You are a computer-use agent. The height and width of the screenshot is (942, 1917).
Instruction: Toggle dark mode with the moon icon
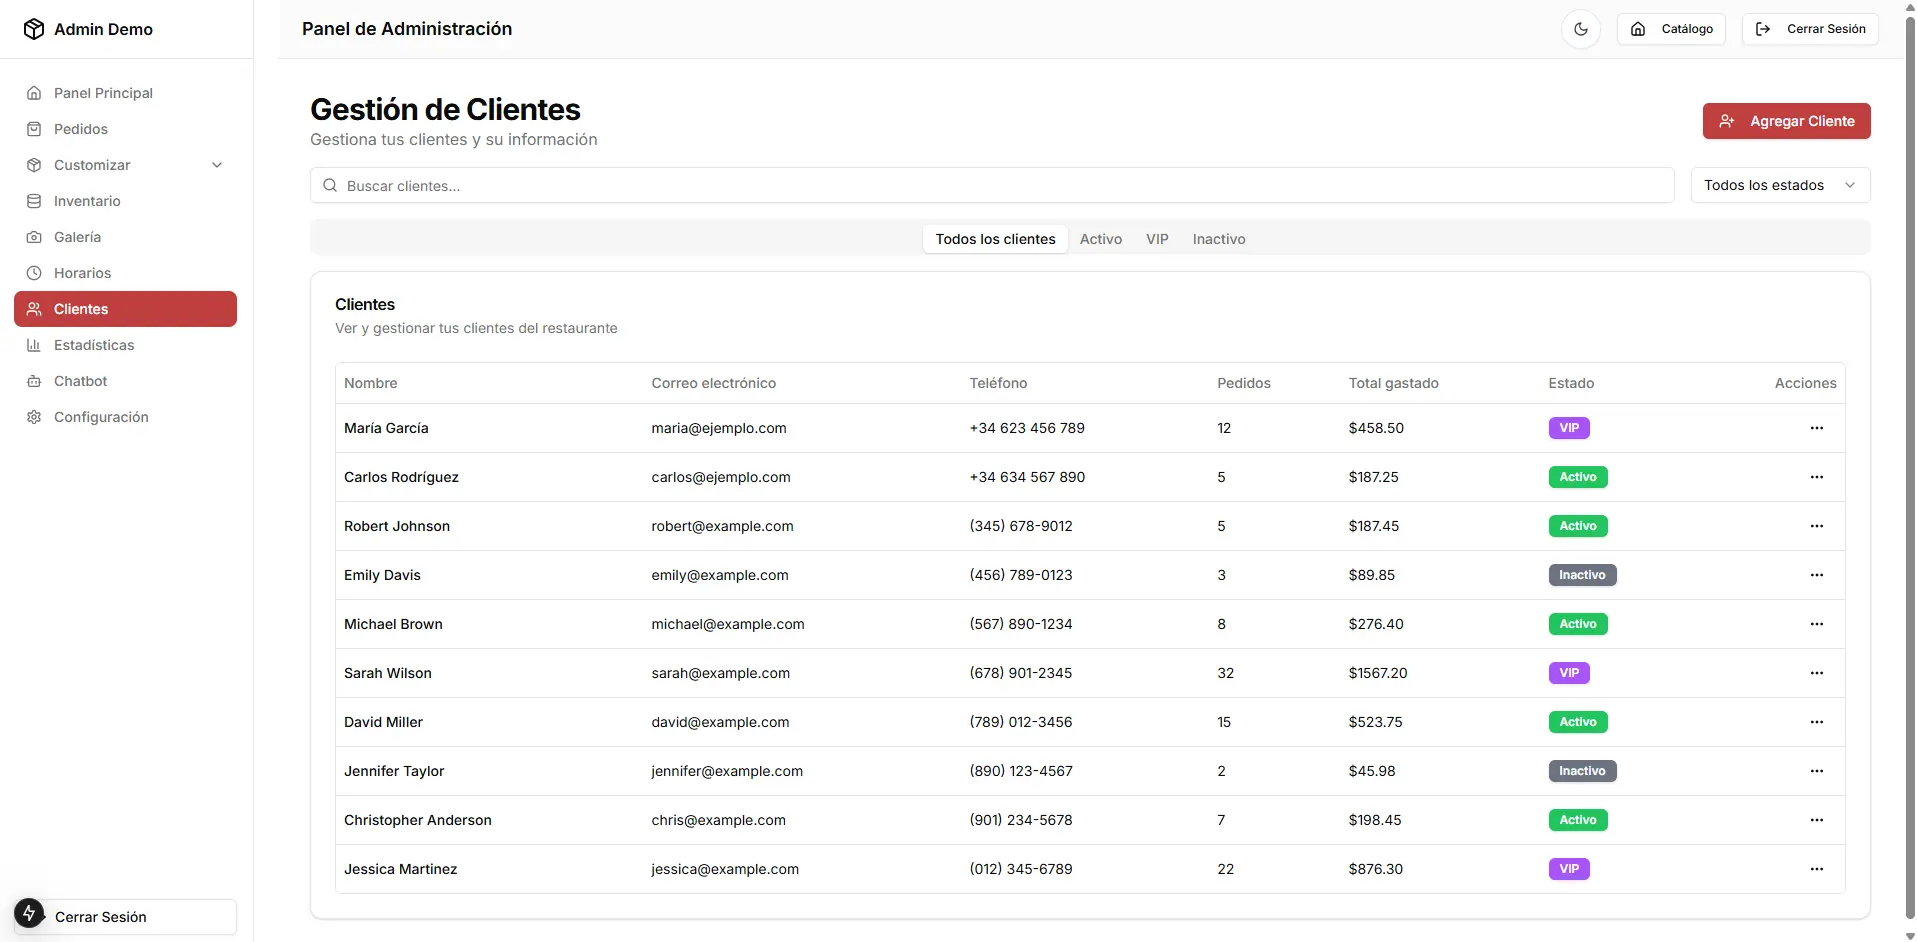[1580, 29]
